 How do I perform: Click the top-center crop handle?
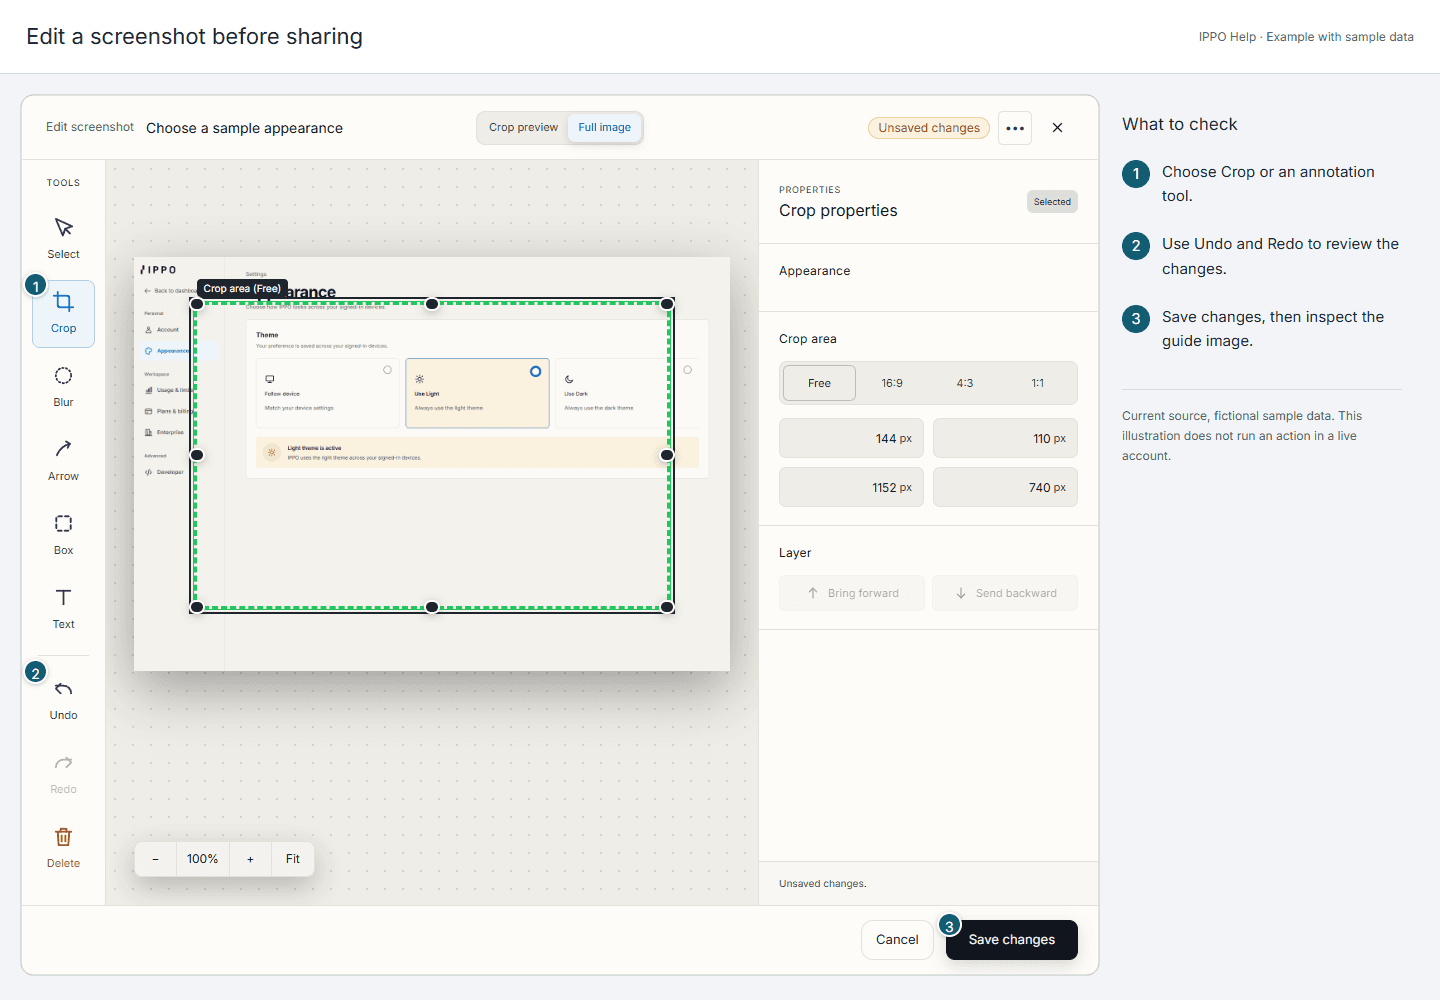(x=432, y=304)
